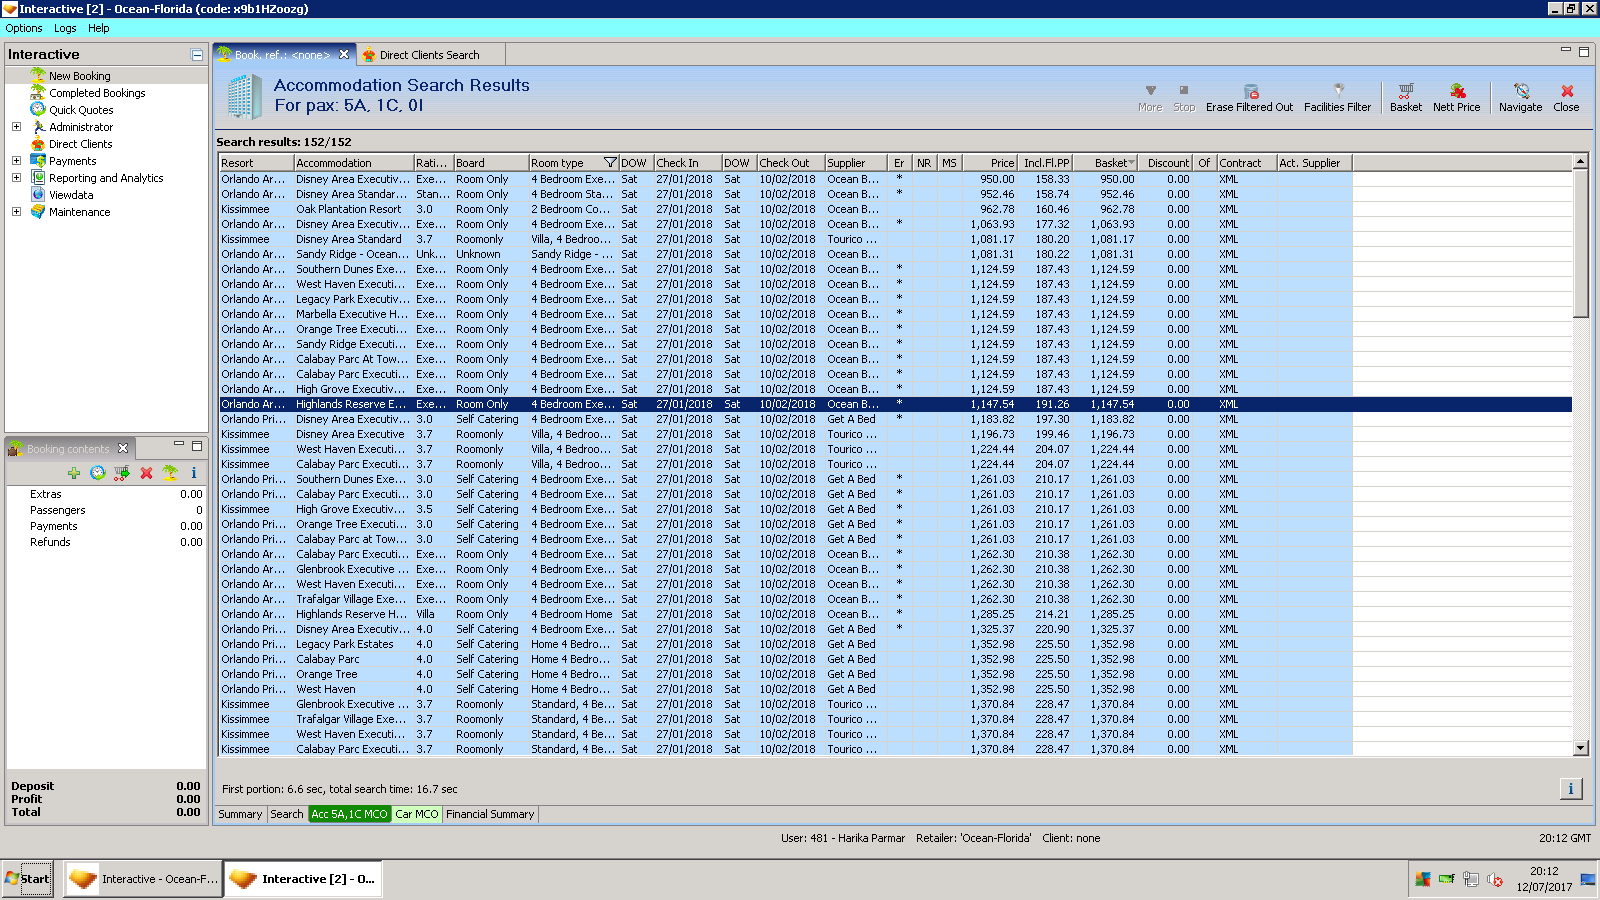This screenshot has height=900, width=1600.
Task: Expand the Reporting and Analytics node
Action: [x=16, y=178]
